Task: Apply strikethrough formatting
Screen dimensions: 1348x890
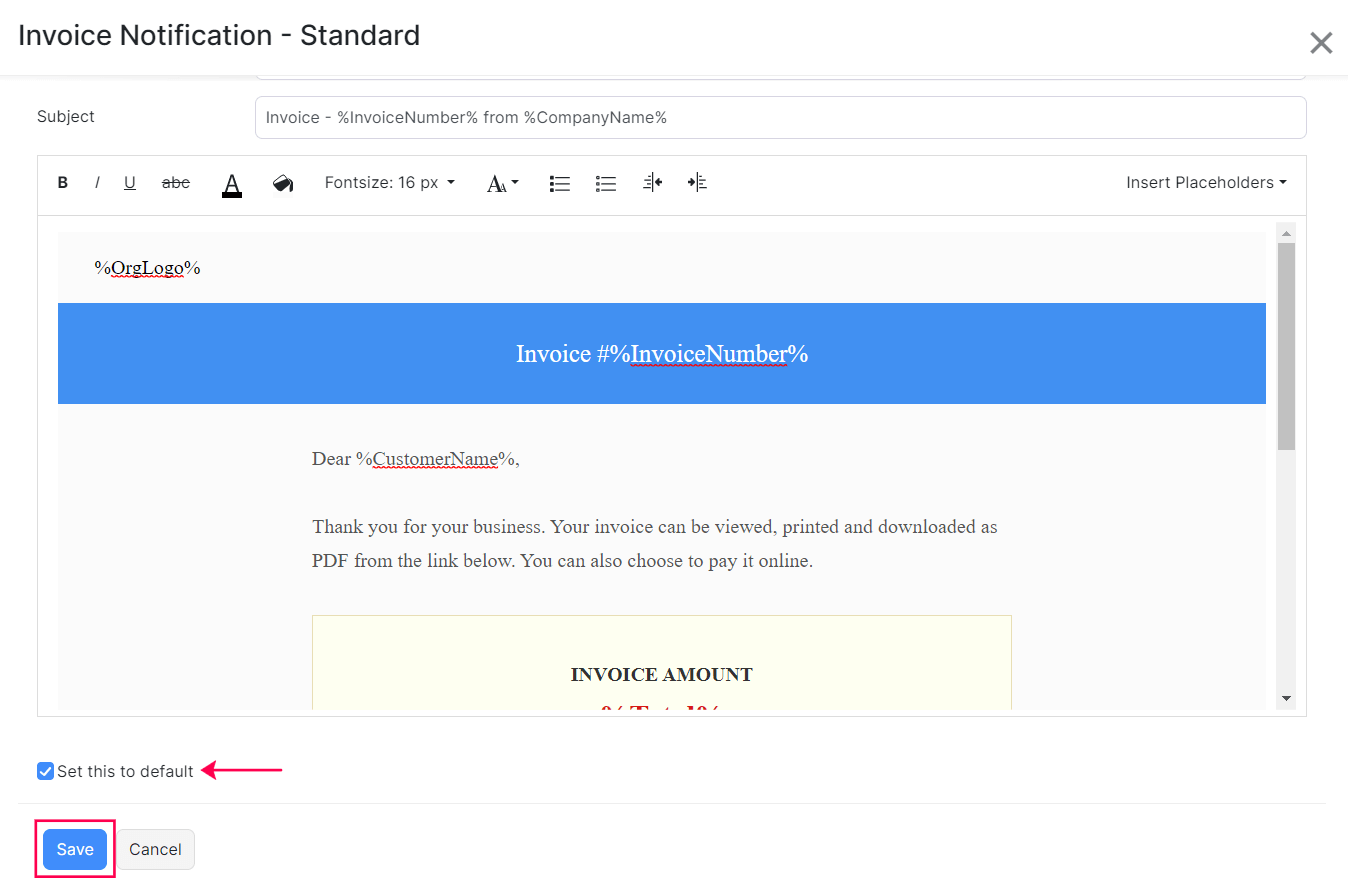Action: 176,183
